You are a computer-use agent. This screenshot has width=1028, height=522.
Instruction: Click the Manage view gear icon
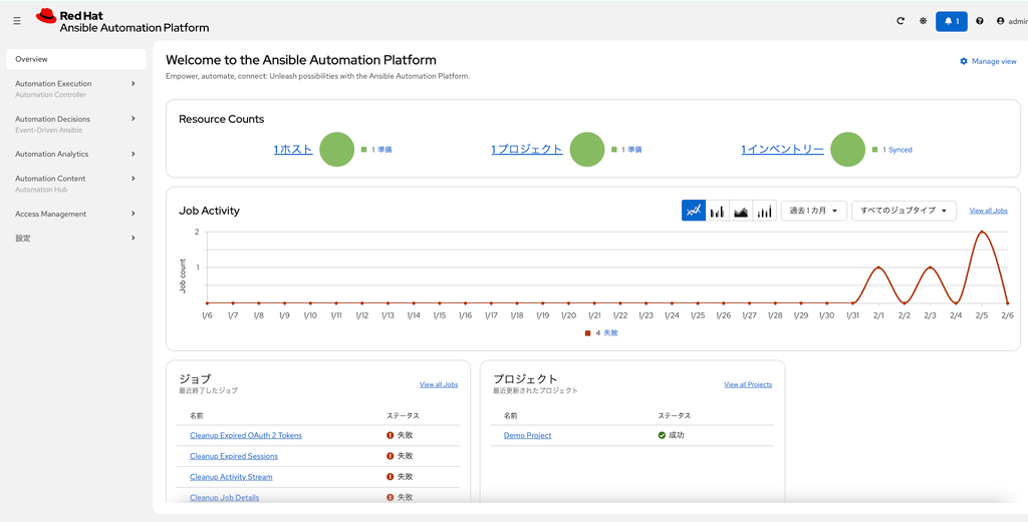click(x=964, y=61)
